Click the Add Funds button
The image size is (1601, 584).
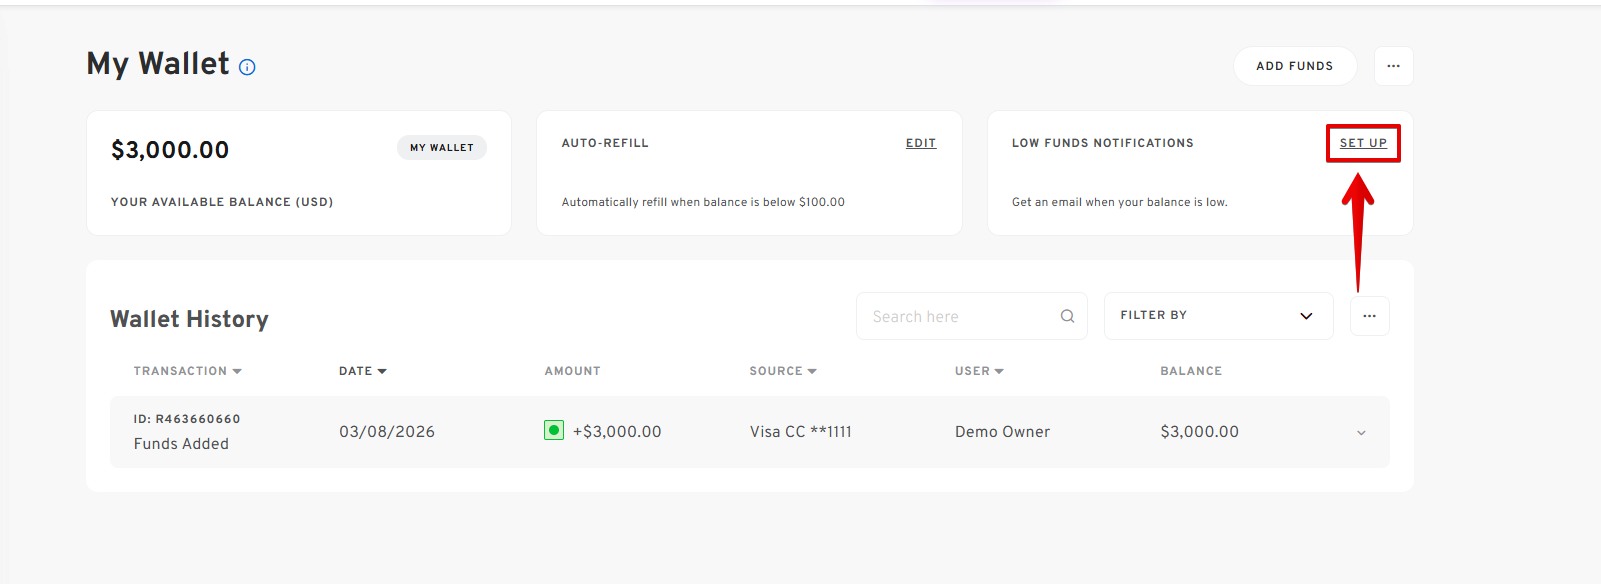(x=1294, y=66)
